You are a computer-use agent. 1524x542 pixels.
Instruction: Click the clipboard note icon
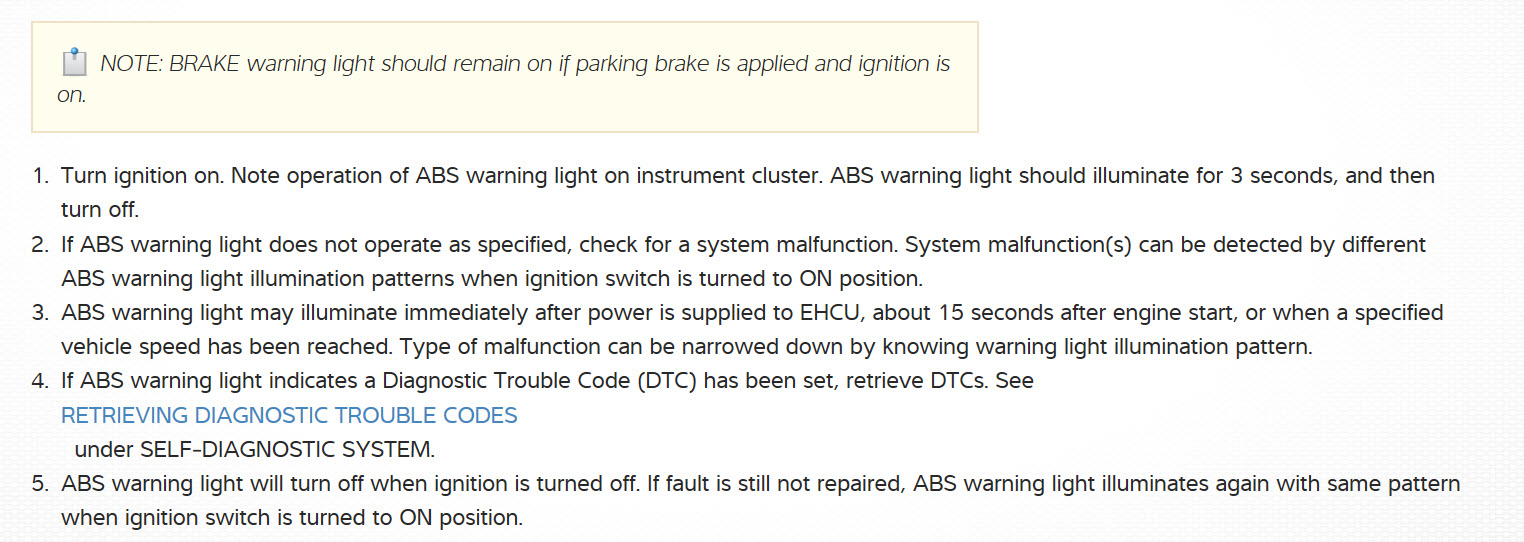click(74, 64)
